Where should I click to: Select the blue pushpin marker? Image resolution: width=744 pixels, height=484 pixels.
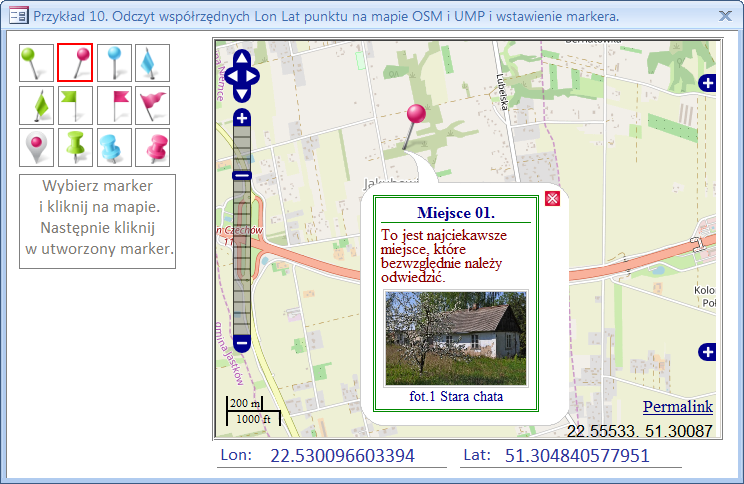pos(114,147)
